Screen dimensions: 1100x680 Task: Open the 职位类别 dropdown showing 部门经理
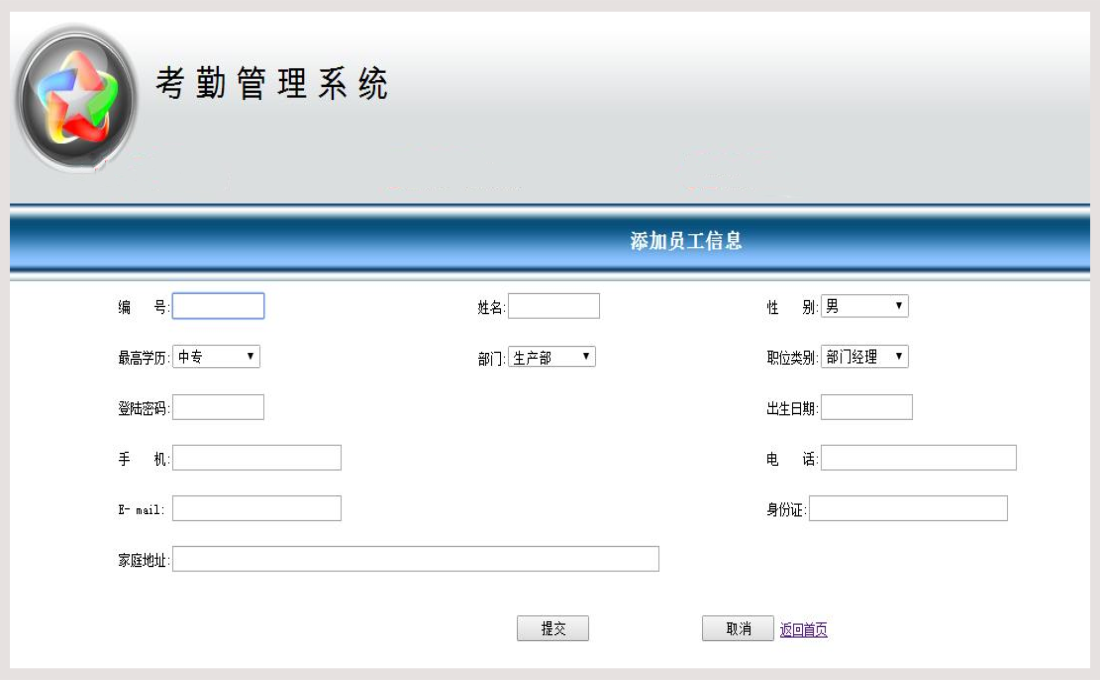pos(864,356)
